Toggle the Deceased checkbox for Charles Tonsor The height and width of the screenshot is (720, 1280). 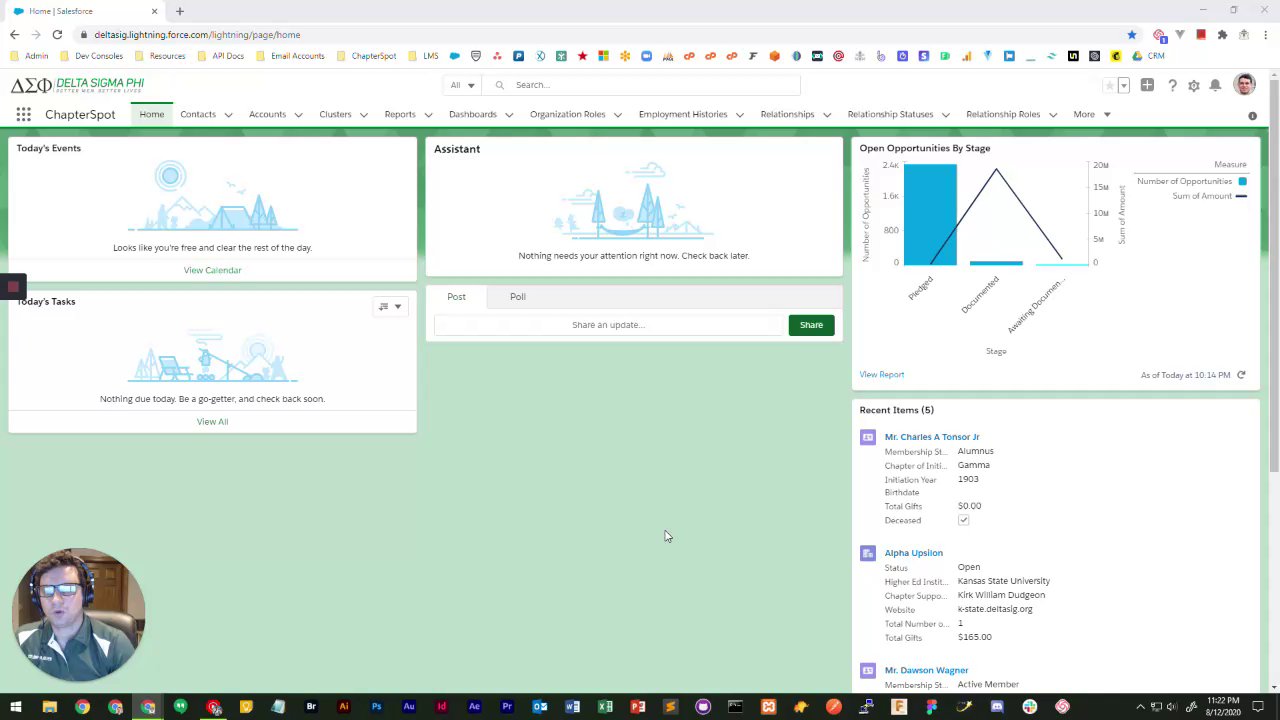pos(963,520)
